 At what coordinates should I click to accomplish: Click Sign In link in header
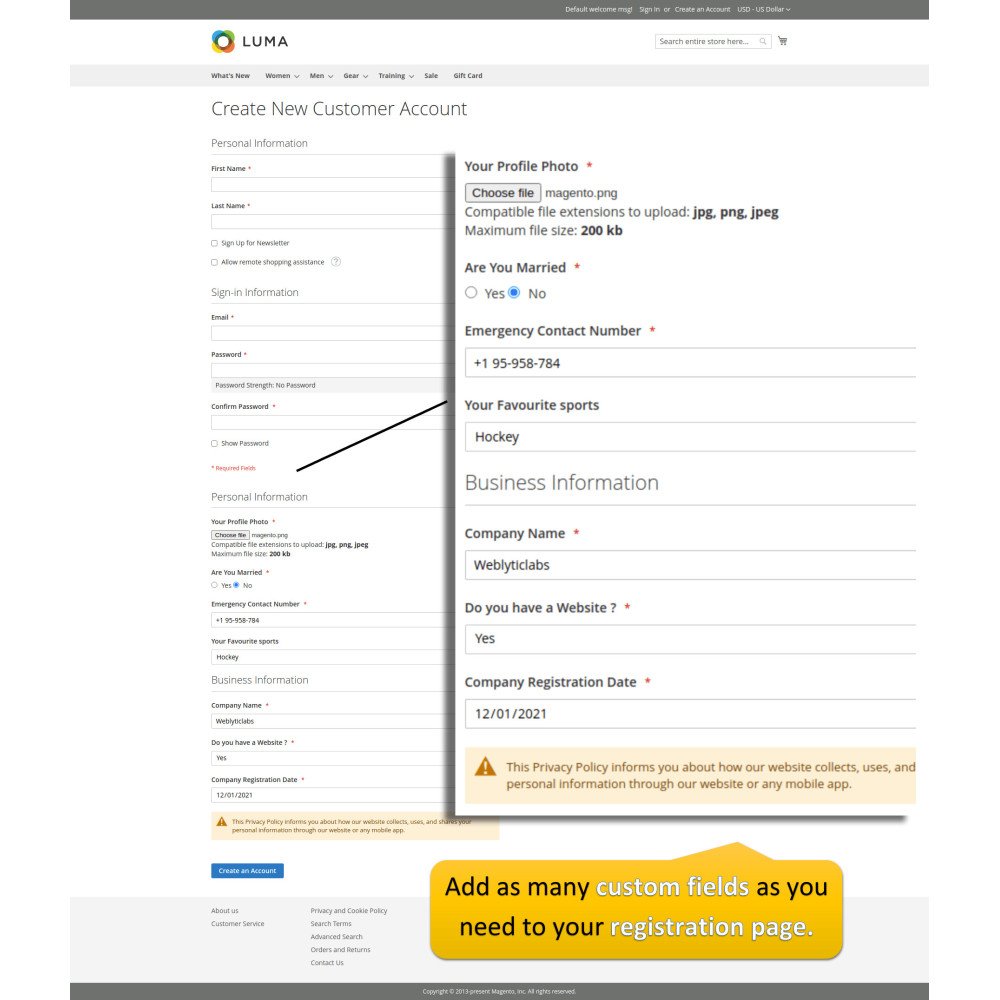(649, 10)
